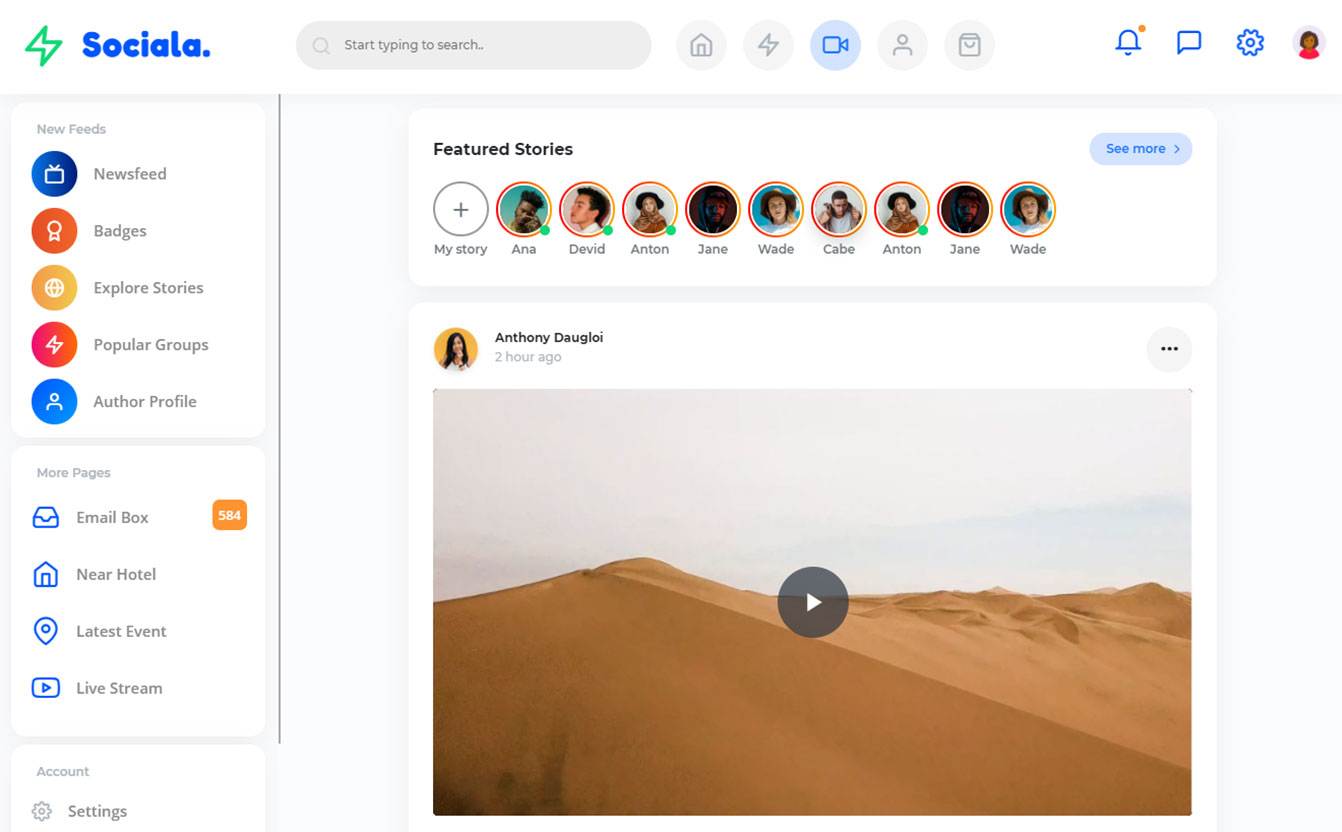The height and width of the screenshot is (832, 1342).
Task: Open the Live Stream page link
Action: click(x=118, y=688)
